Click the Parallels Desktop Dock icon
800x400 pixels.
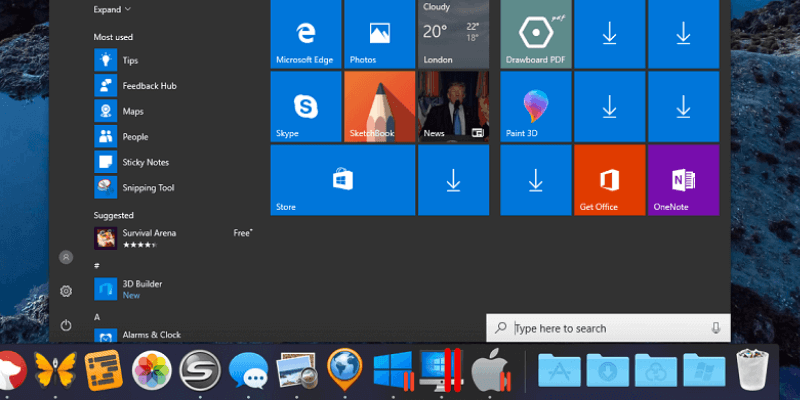point(441,370)
